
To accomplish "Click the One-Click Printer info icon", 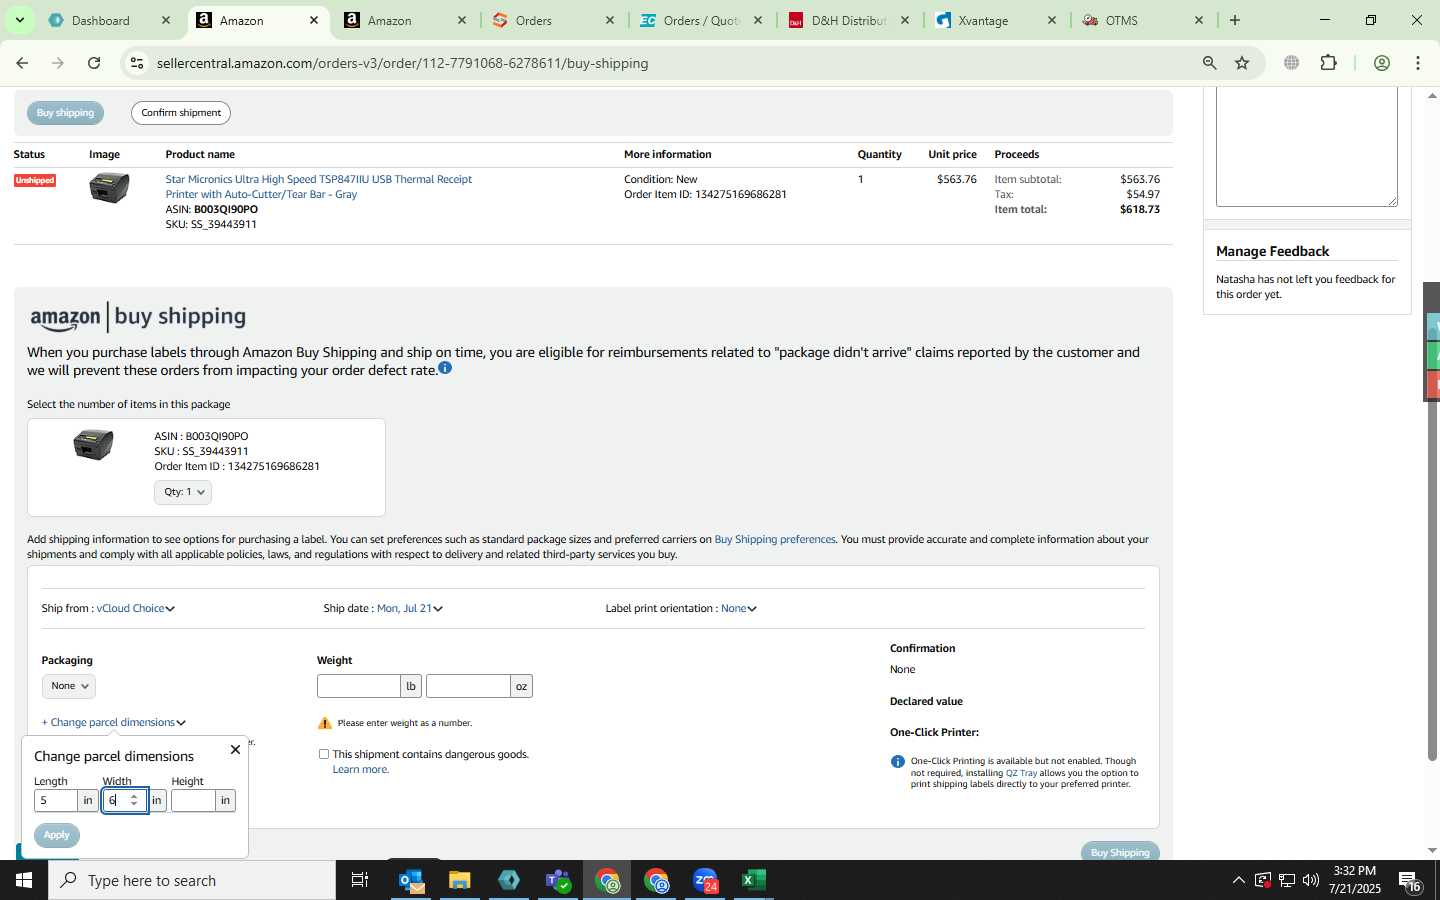I will click(x=897, y=762).
